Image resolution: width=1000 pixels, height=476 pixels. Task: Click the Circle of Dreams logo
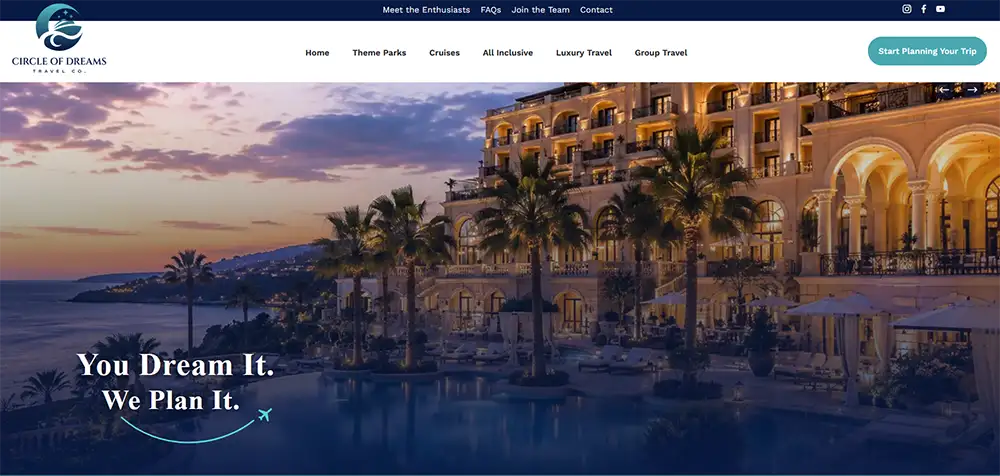coord(59,38)
